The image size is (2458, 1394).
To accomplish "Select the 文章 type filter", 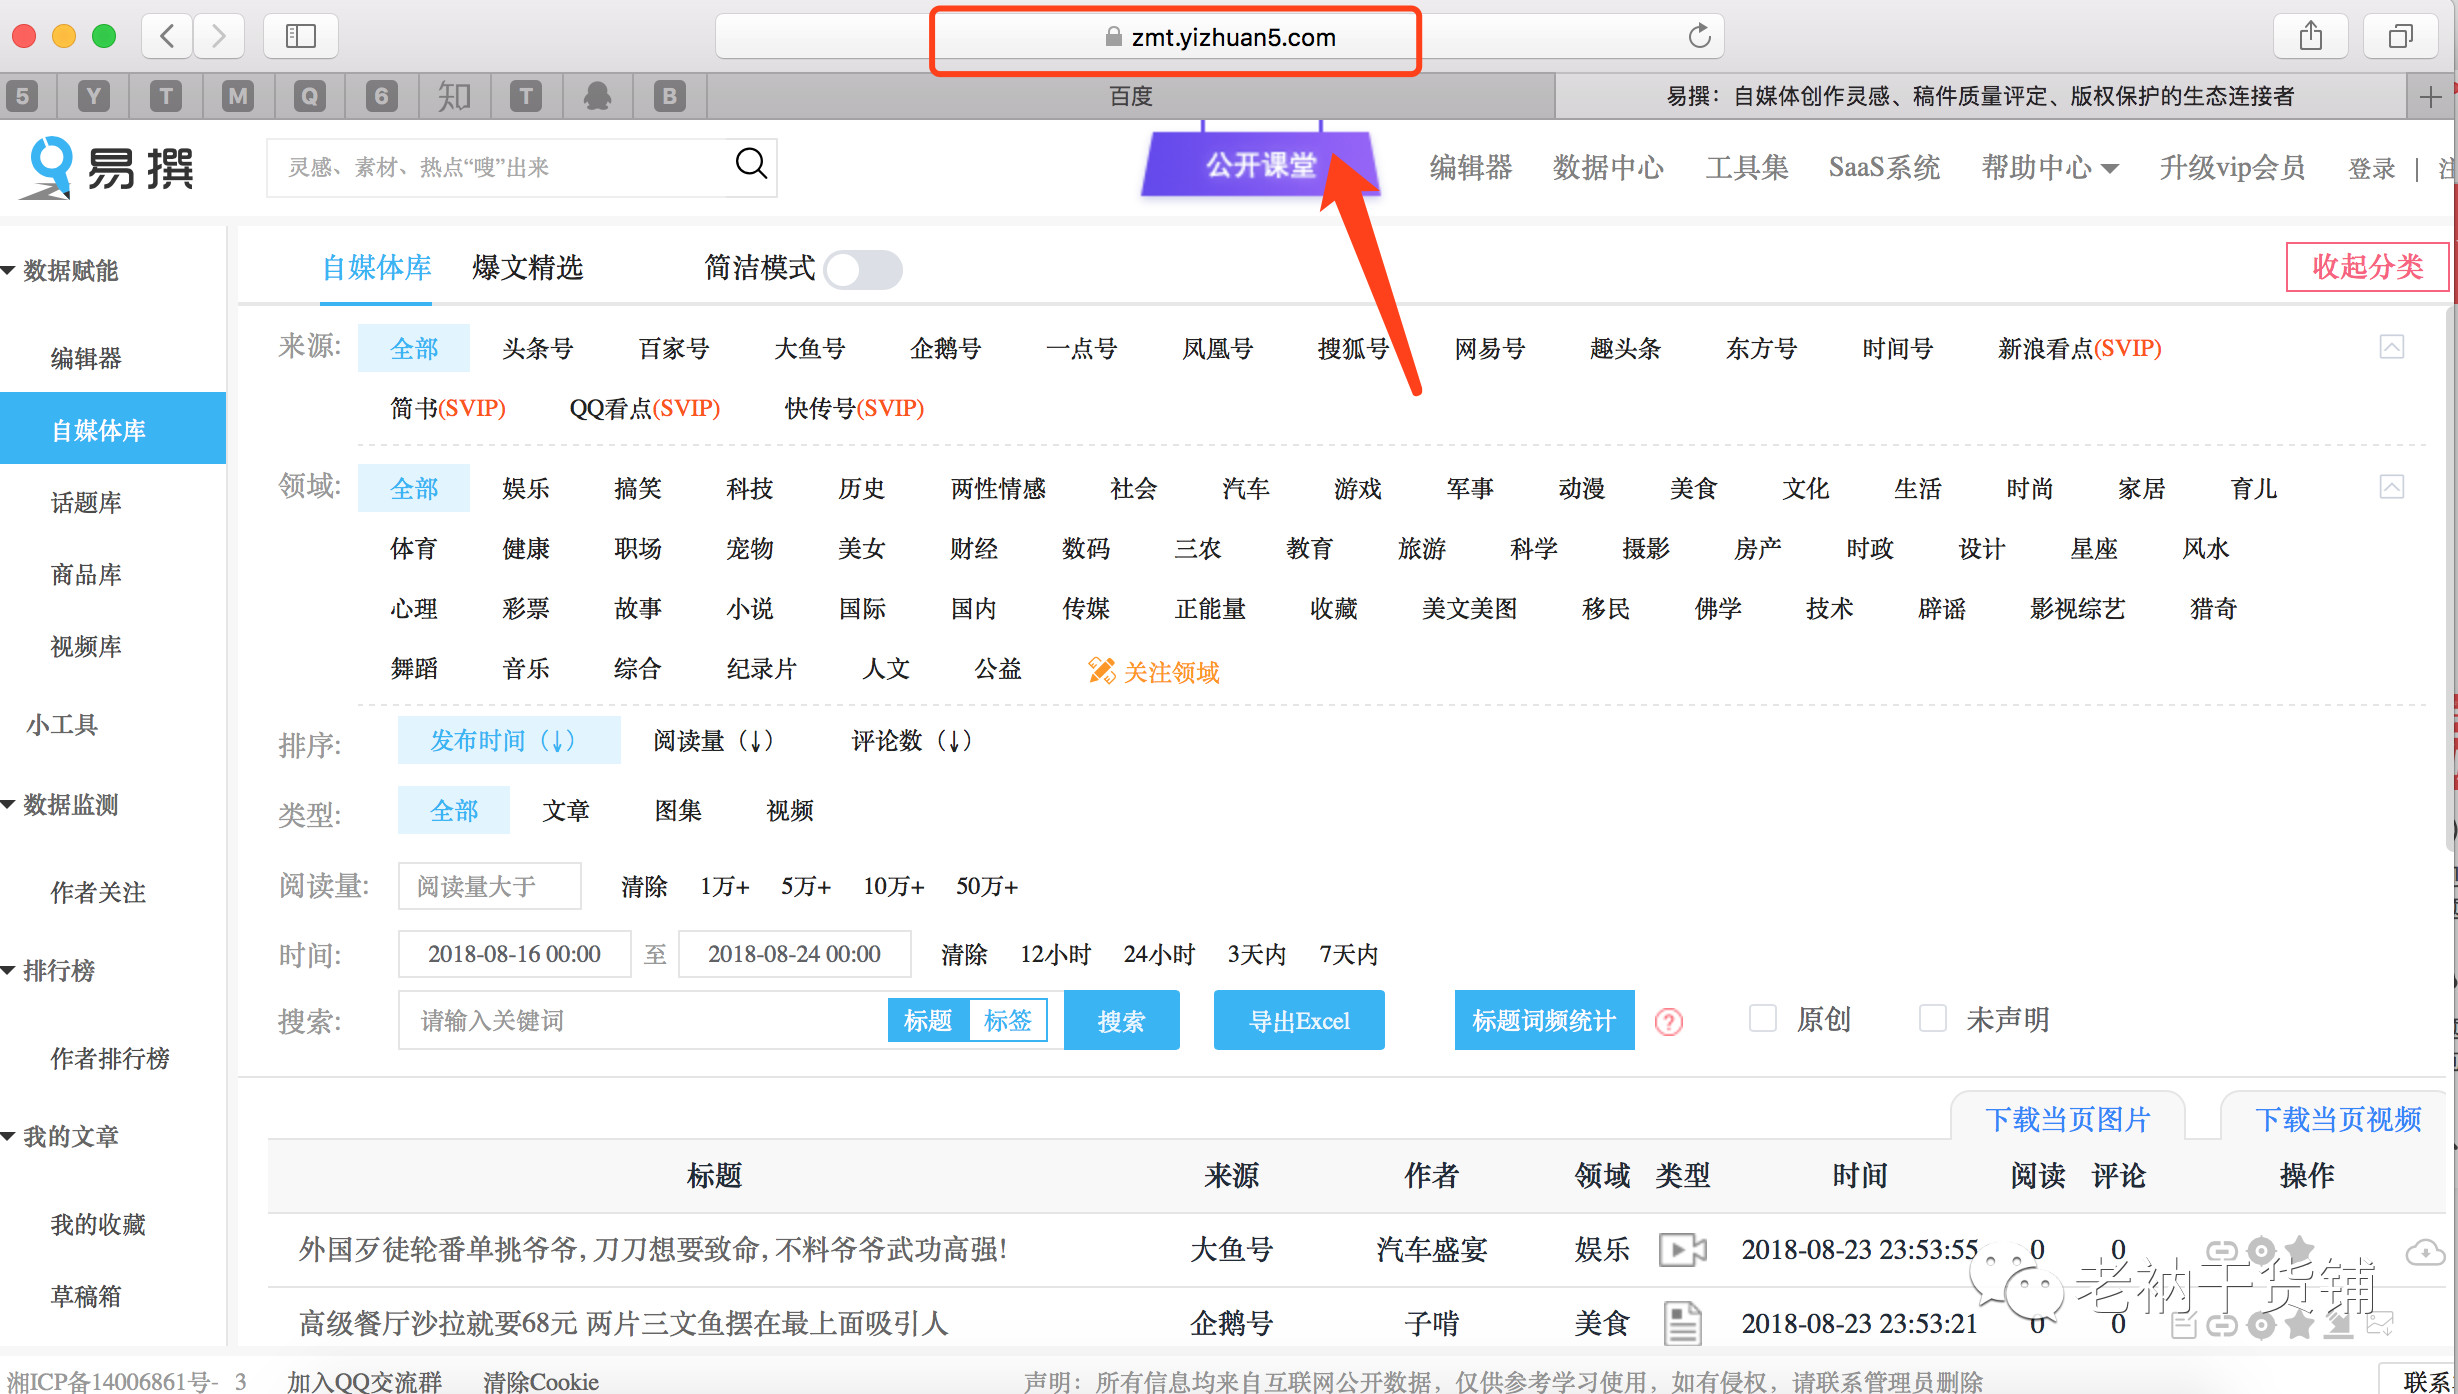I will tap(566, 811).
